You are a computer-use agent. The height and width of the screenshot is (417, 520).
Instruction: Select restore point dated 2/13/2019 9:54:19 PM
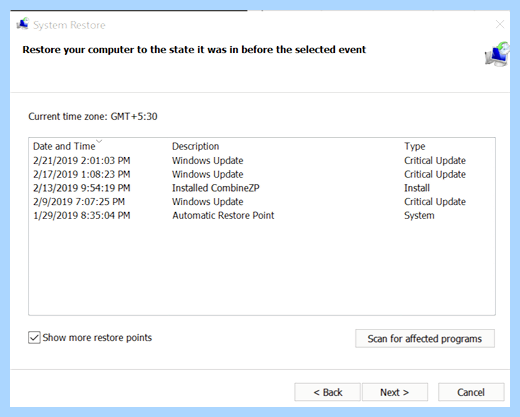[x=262, y=188]
